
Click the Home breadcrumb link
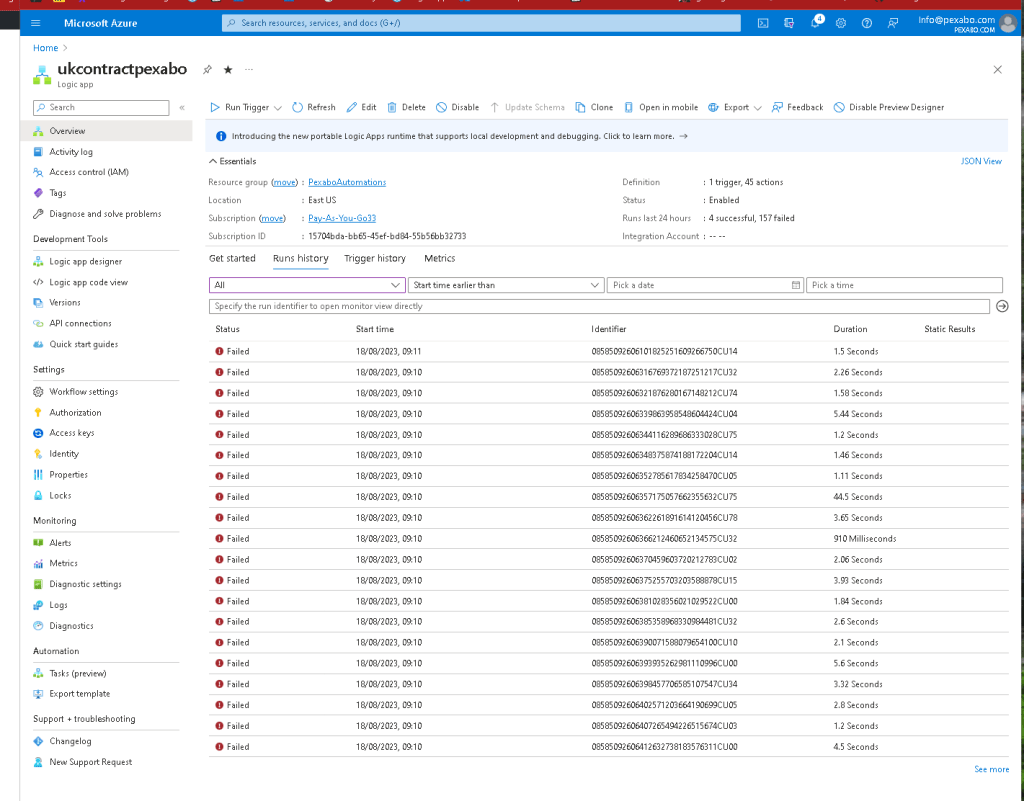(x=46, y=48)
